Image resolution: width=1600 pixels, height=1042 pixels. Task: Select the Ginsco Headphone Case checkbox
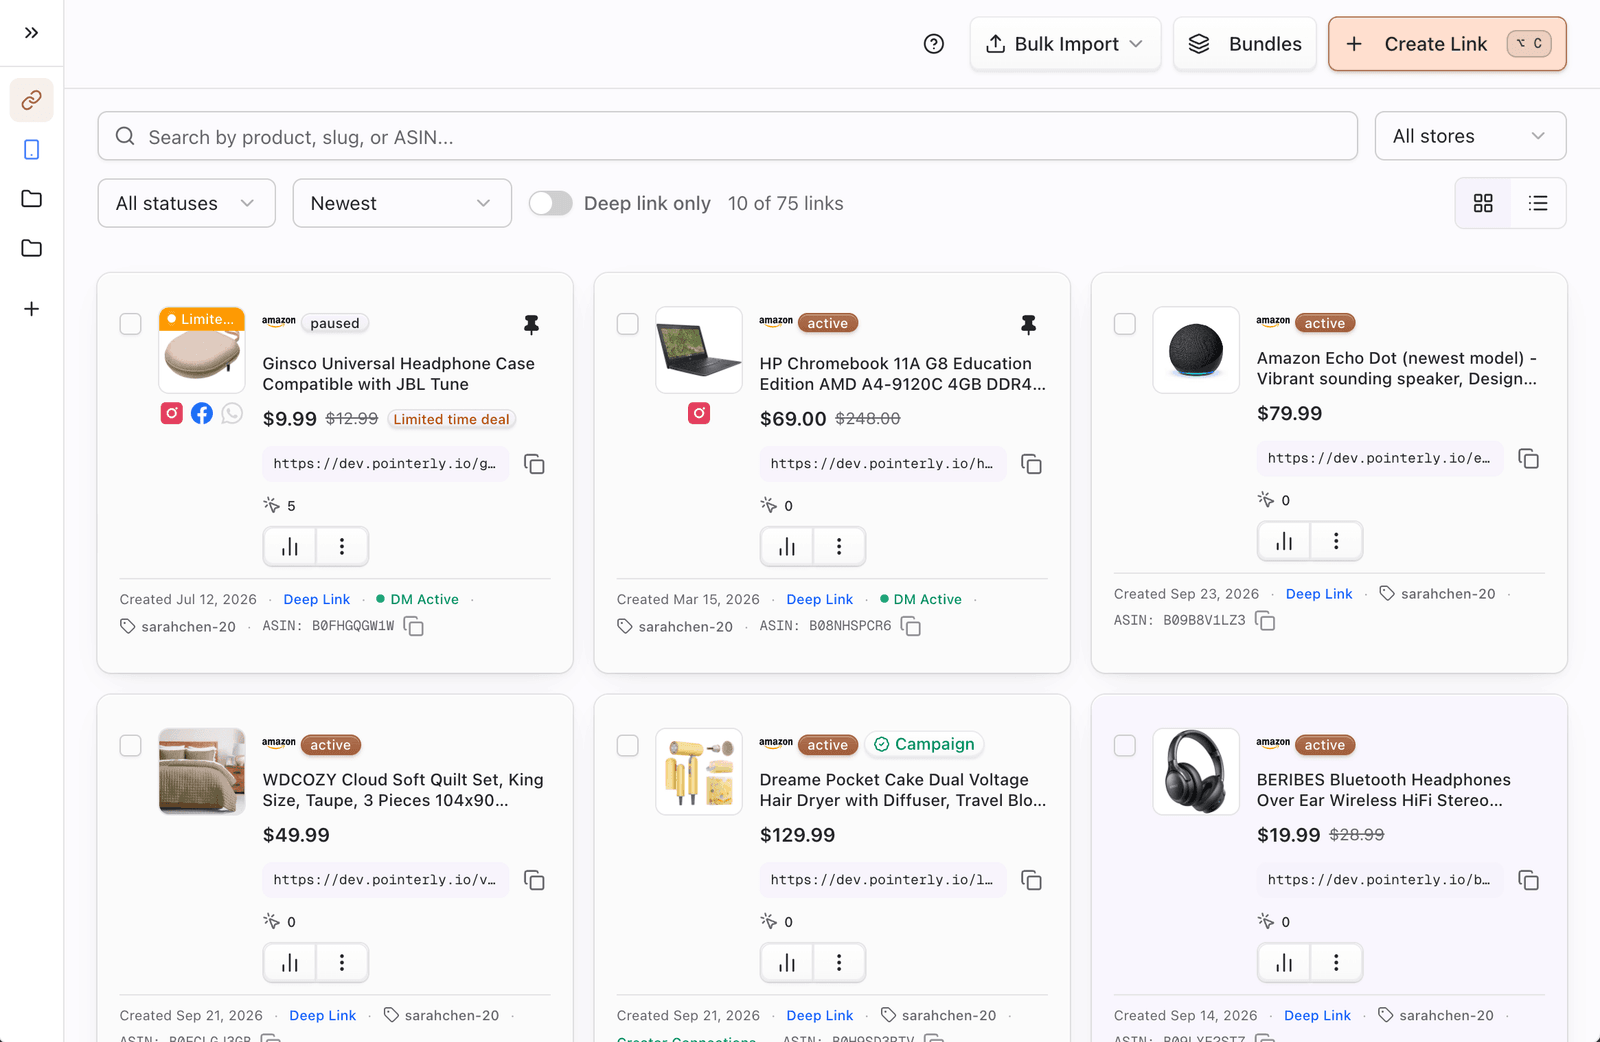(130, 324)
